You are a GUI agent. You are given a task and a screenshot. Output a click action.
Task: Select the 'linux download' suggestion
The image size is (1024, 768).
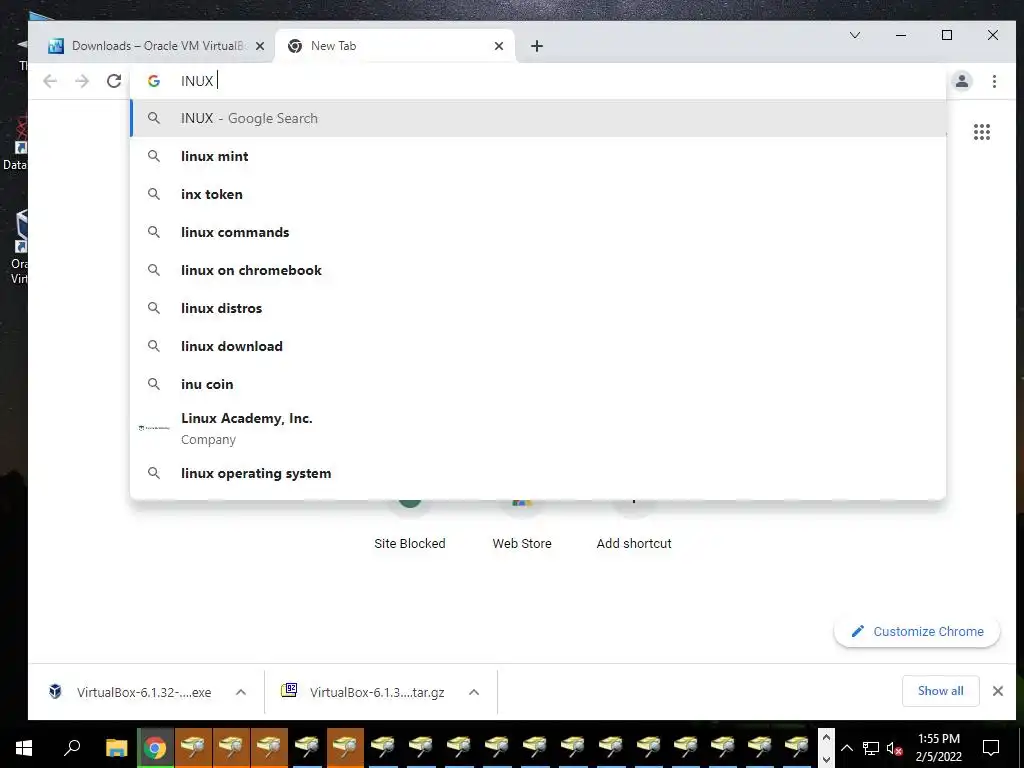click(x=538, y=346)
